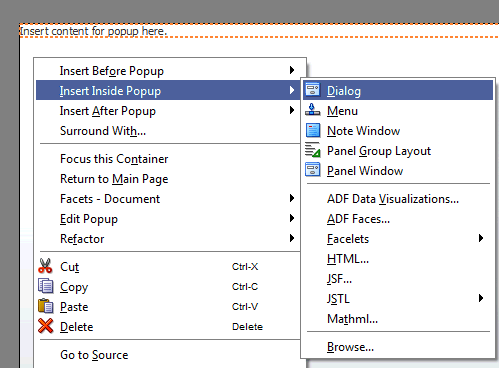Insert a Menu component
Image resolution: width=499 pixels, height=368 pixels.
coord(398,110)
